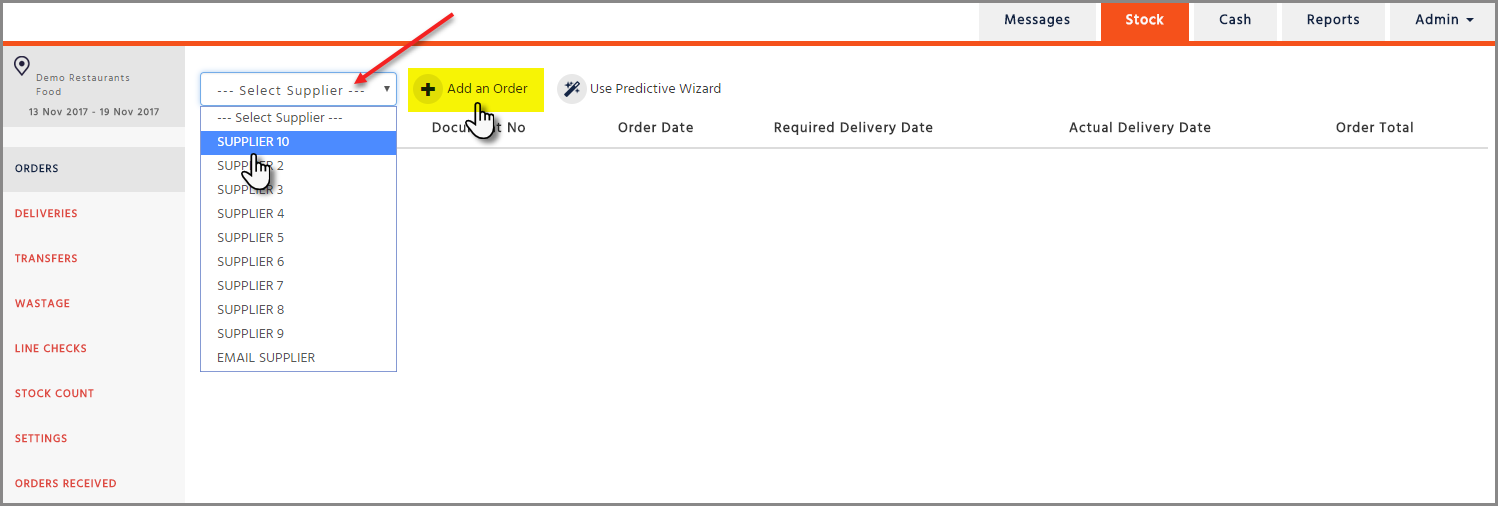Go to Stock Count
This screenshot has height=506, width=1498.
click(54, 394)
